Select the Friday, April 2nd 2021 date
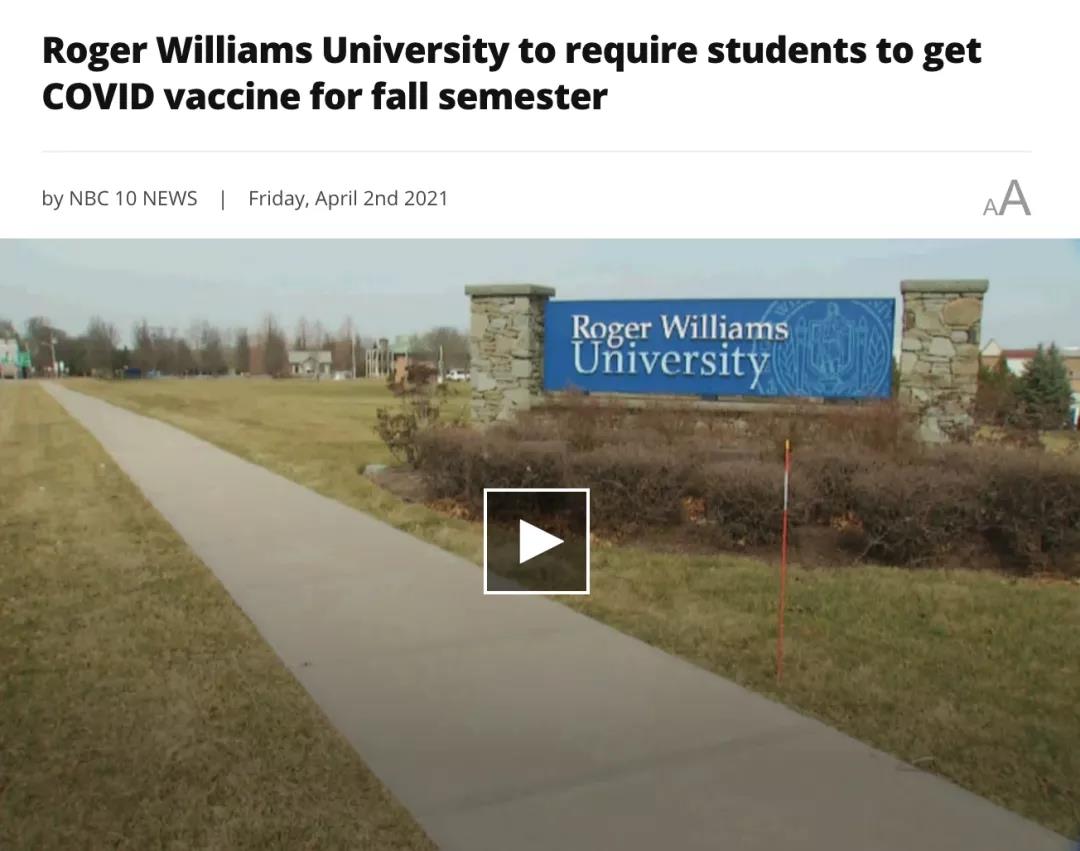Image resolution: width=1080 pixels, height=851 pixels. 348,198
